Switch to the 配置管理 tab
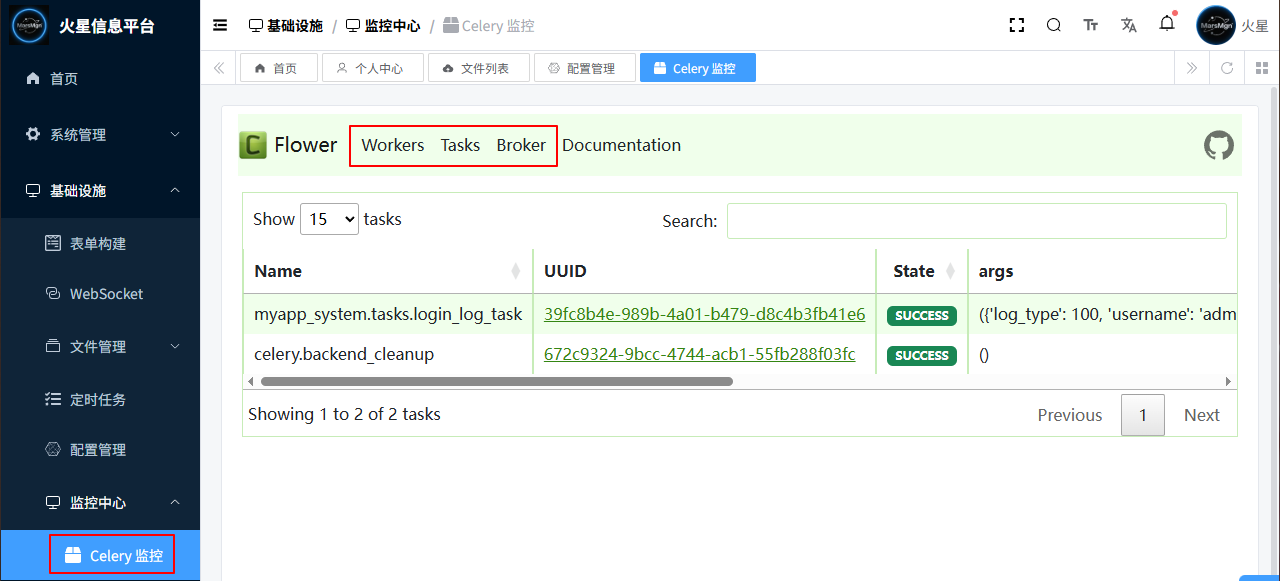The image size is (1280, 581). coord(585,68)
